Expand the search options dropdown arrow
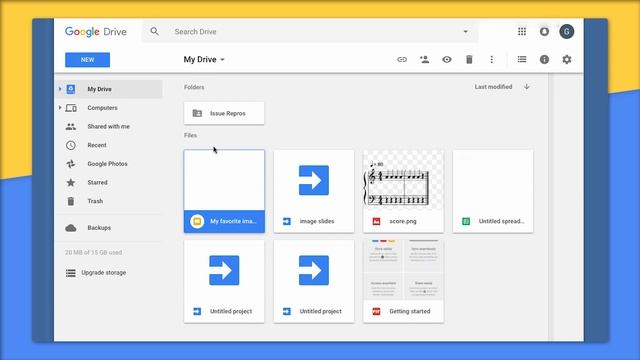 click(465, 31)
